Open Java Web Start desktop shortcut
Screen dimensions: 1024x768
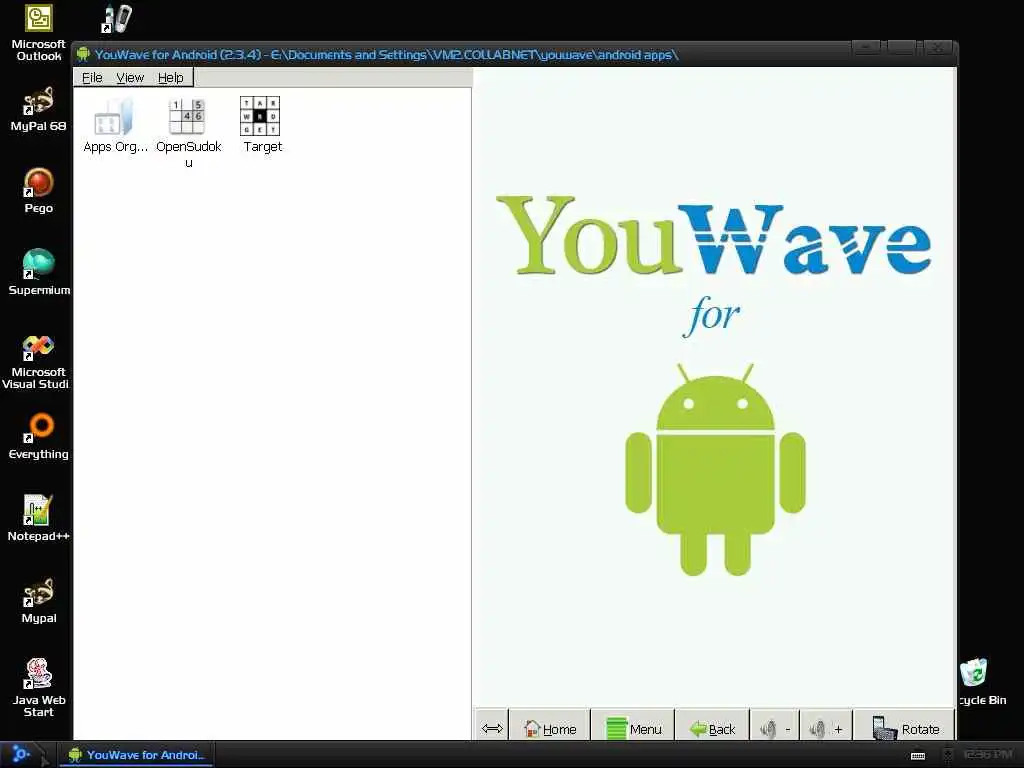click(39, 688)
